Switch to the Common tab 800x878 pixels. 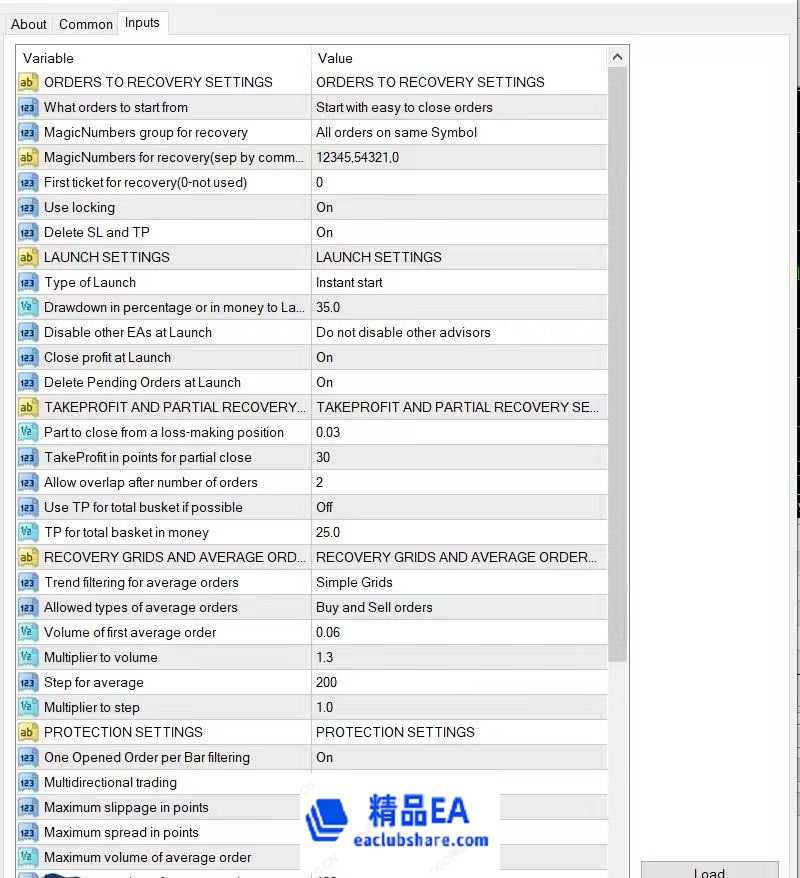tap(86, 24)
